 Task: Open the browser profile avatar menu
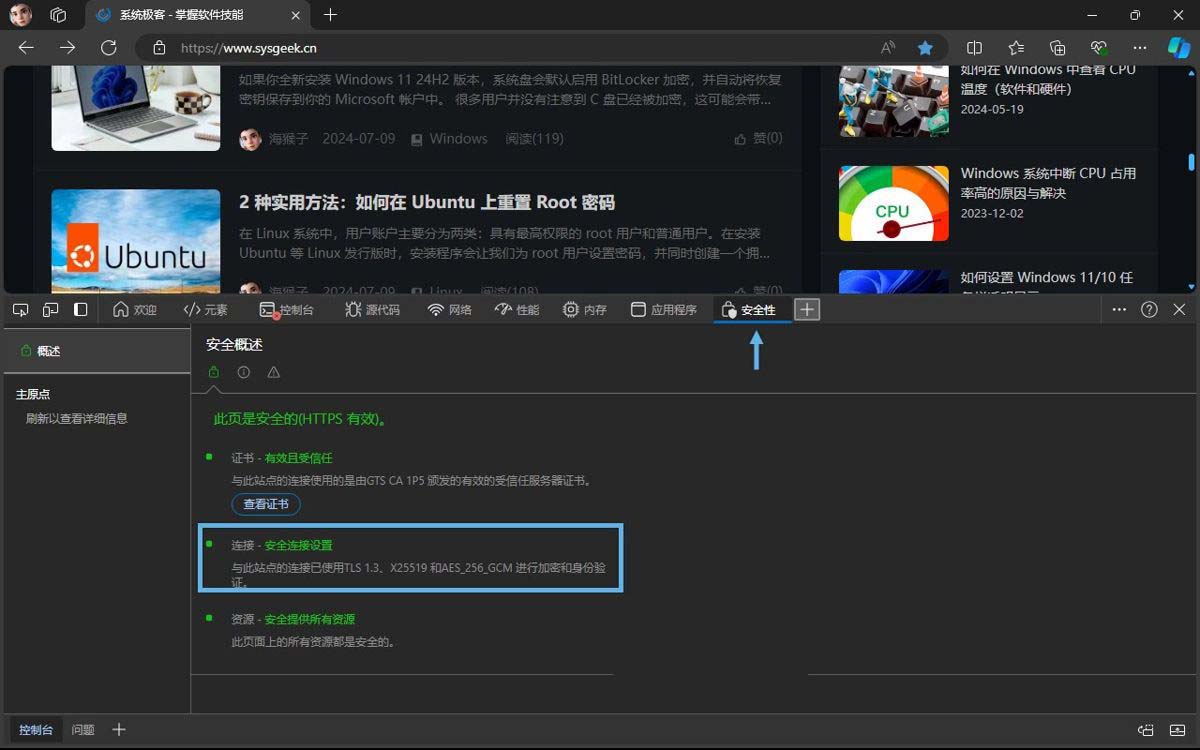pyautogui.click(x=20, y=15)
